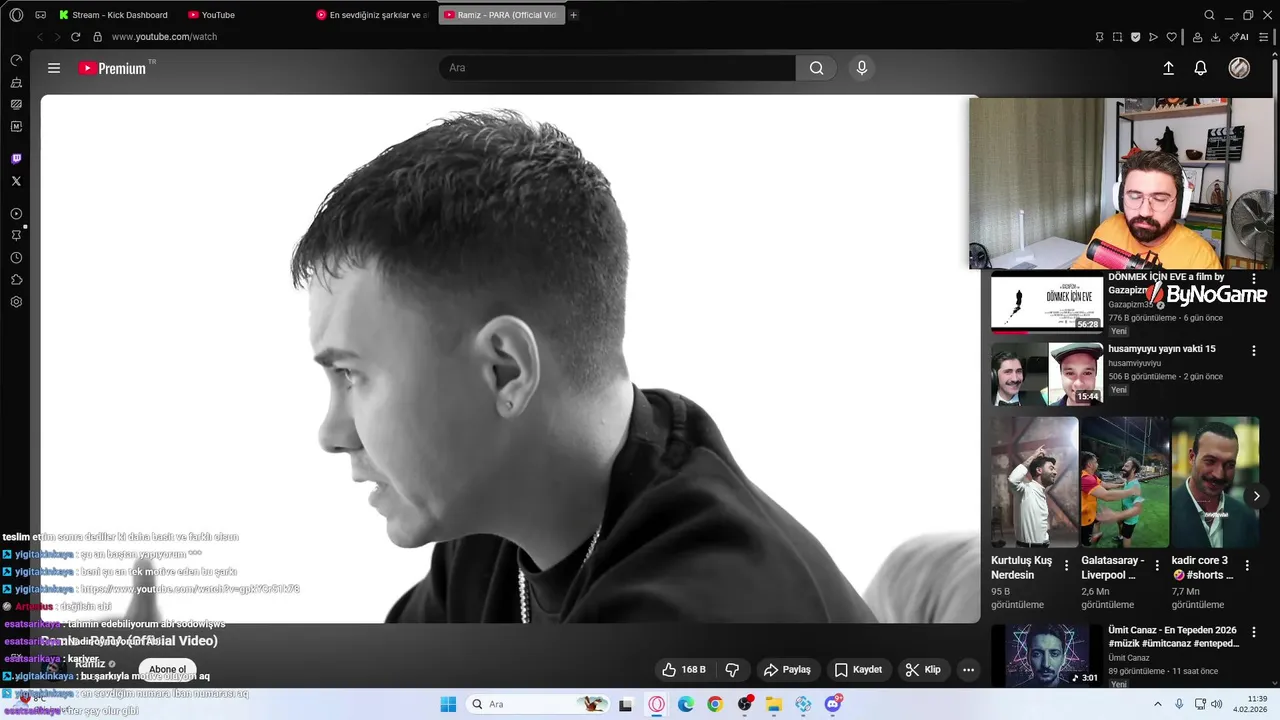Image resolution: width=1280 pixels, height=720 pixels.
Task: Go back to previous page
Action: 40,37
